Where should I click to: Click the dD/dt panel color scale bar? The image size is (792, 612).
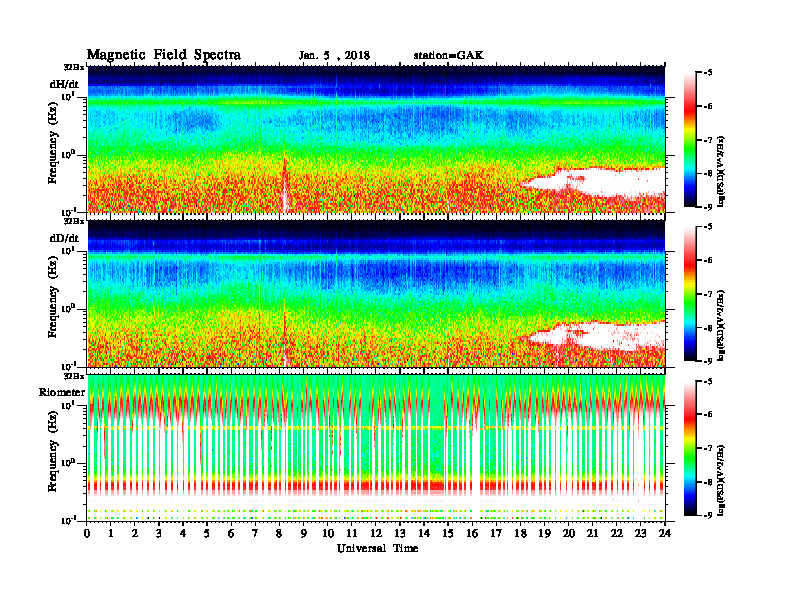tap(690, 294)
